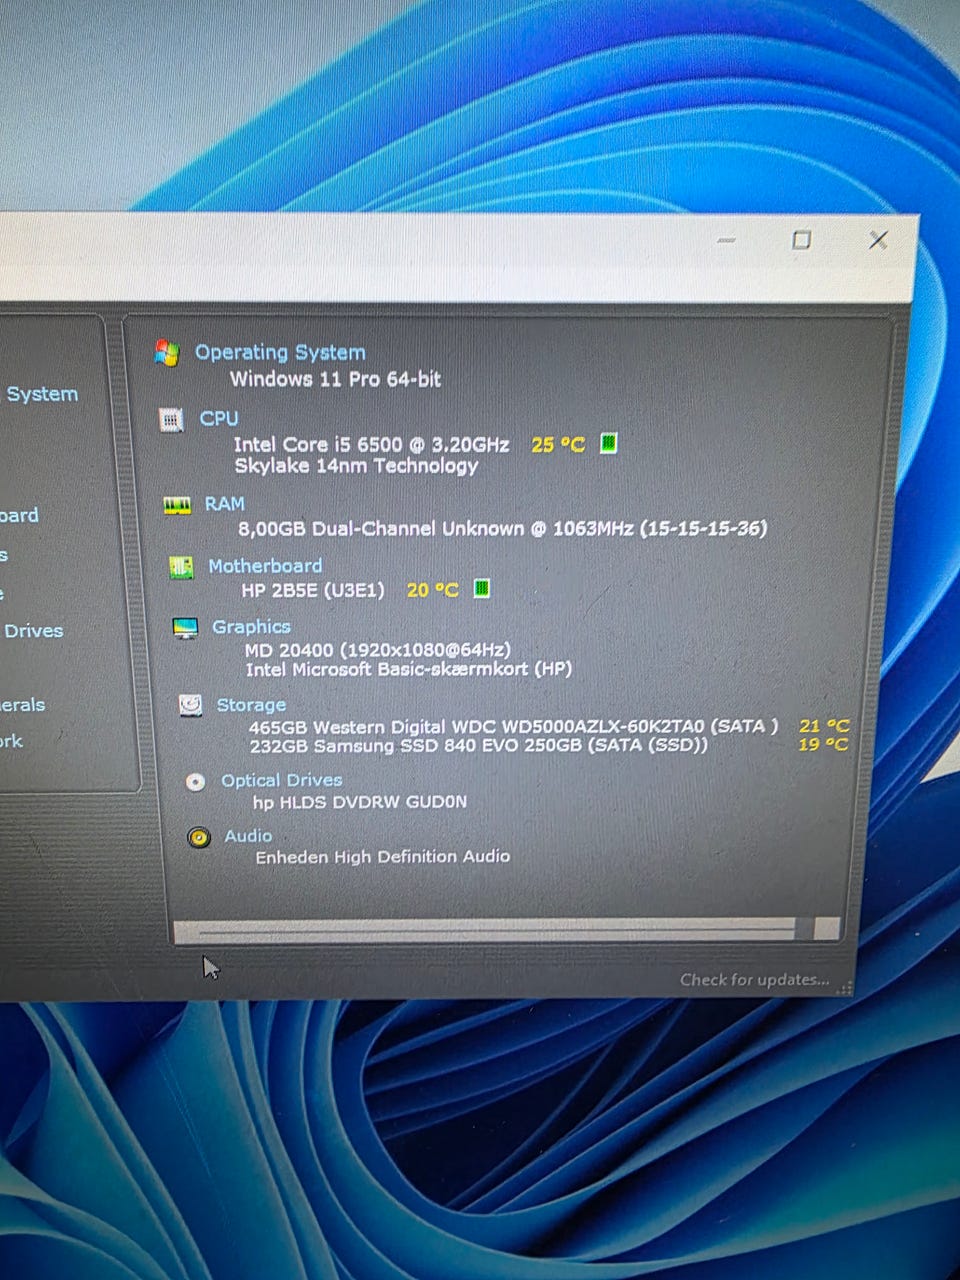Click the text Enheden High Definition Audio
This screenshot has width=960, height=1280.
pyautogui.click(x=383, y=857)
